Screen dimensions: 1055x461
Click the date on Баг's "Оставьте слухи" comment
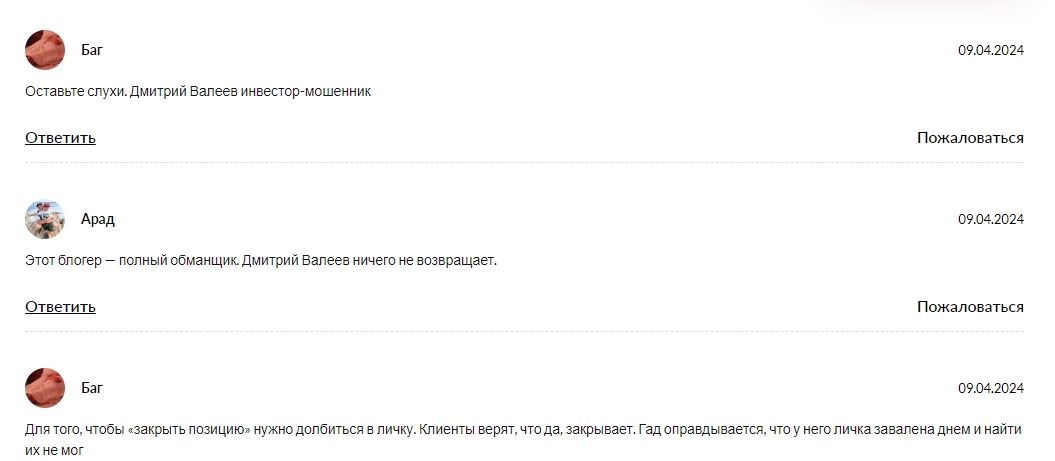pos(990,50)
